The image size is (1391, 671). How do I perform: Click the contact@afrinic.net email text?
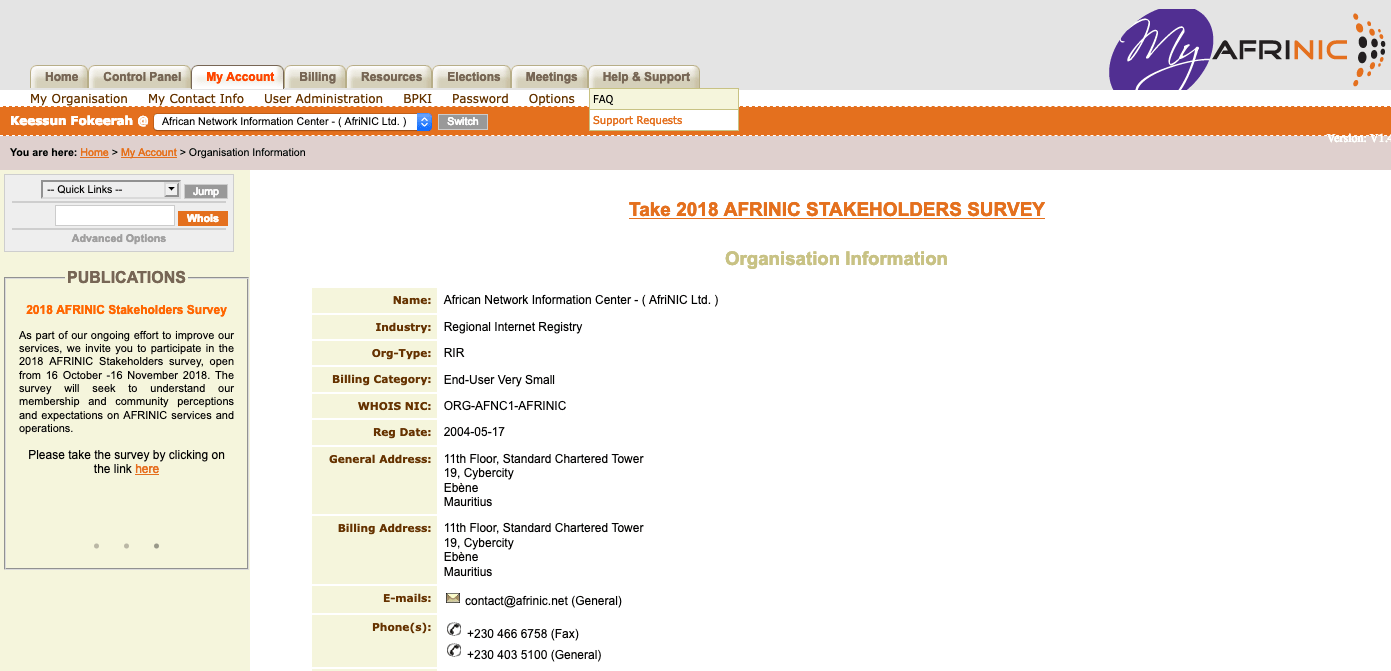[x=516, y=601]
